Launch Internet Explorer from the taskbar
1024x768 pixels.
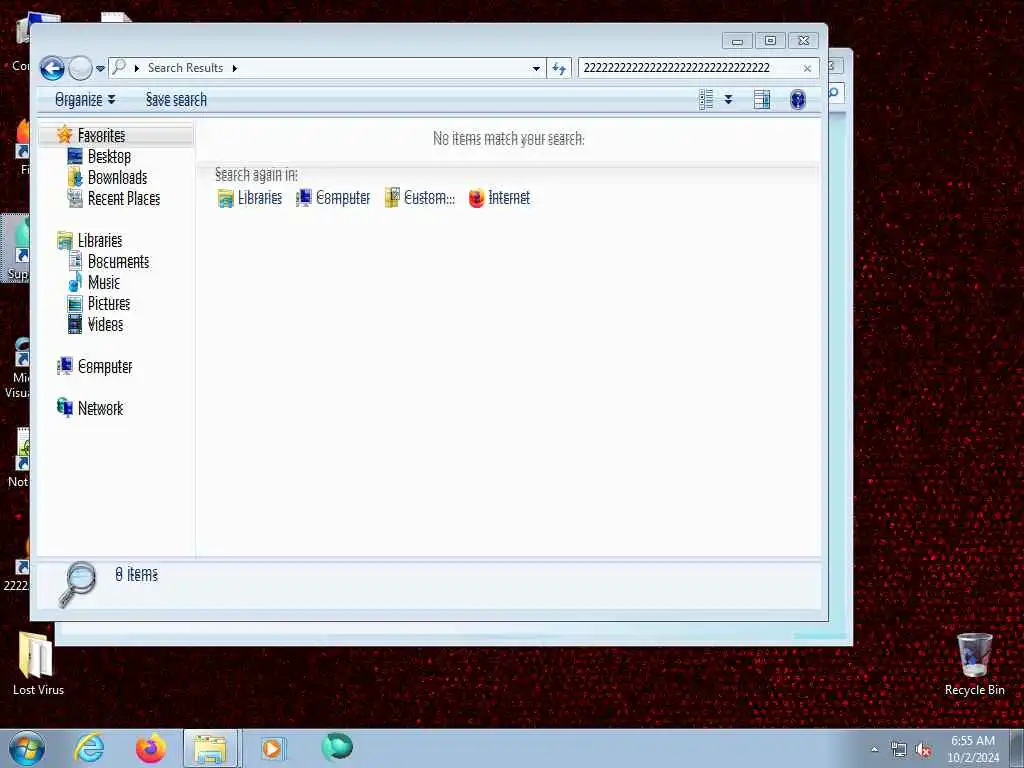[x=89, y=748]
